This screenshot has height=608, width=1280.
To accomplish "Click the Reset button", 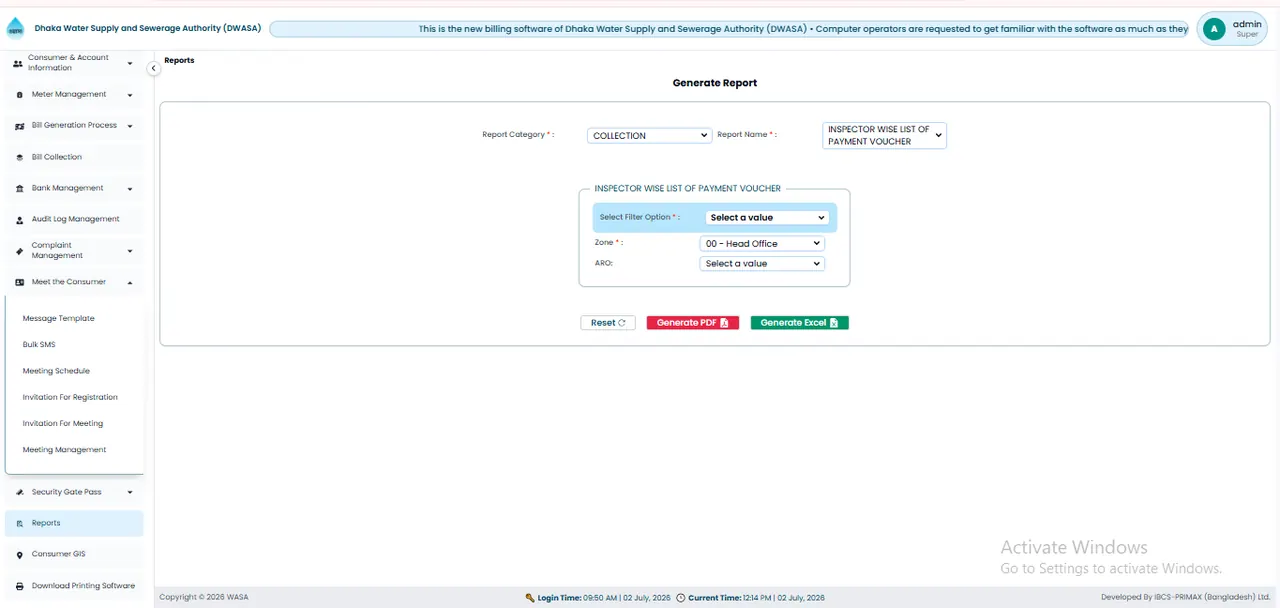I will click(x=608, y=323).
